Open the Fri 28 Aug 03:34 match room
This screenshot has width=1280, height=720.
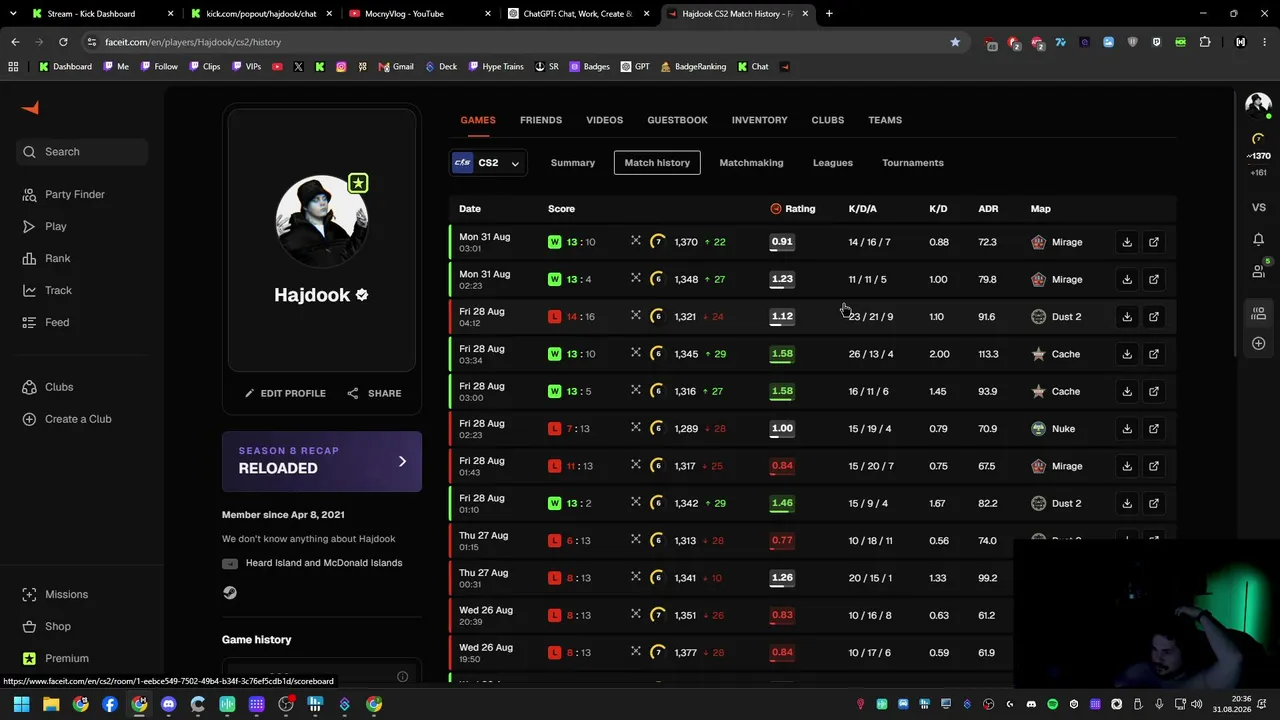1154,354
